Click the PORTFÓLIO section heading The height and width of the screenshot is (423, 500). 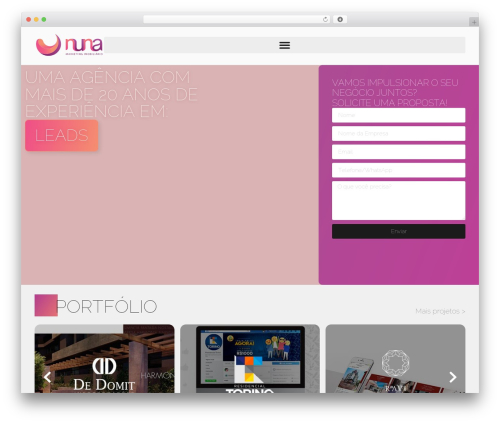point(107,306)
